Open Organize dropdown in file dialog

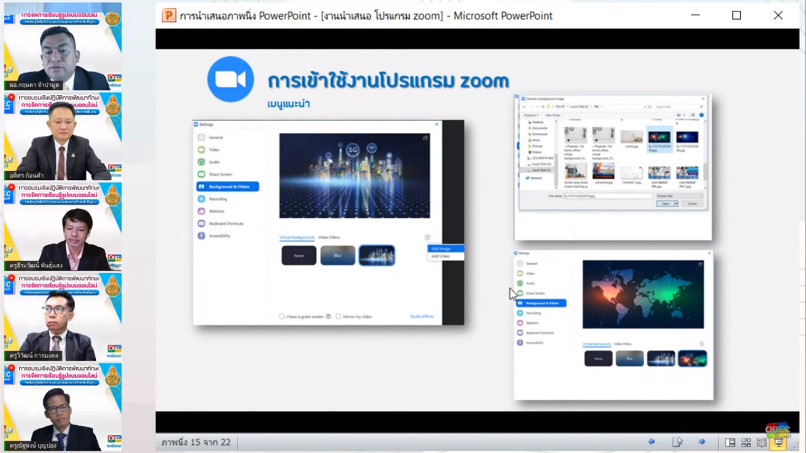531,115
